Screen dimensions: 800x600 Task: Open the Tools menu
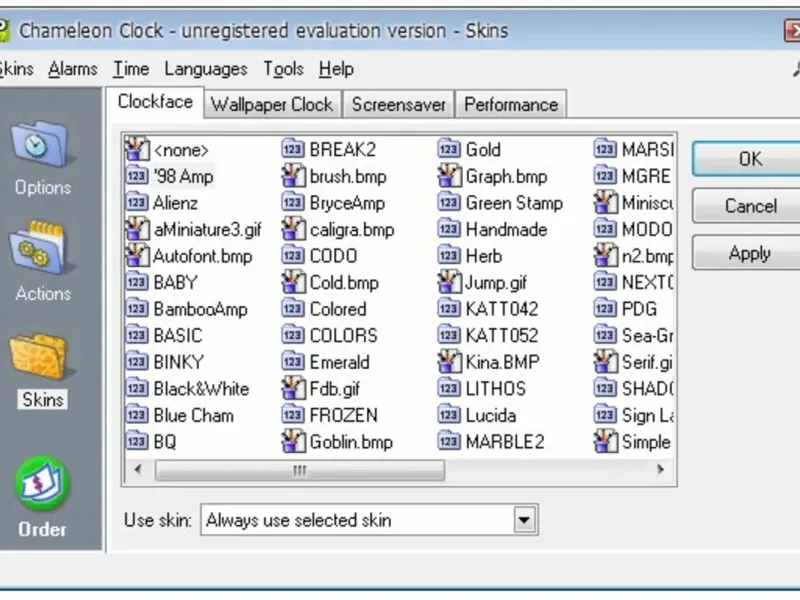tap(284, 69)
